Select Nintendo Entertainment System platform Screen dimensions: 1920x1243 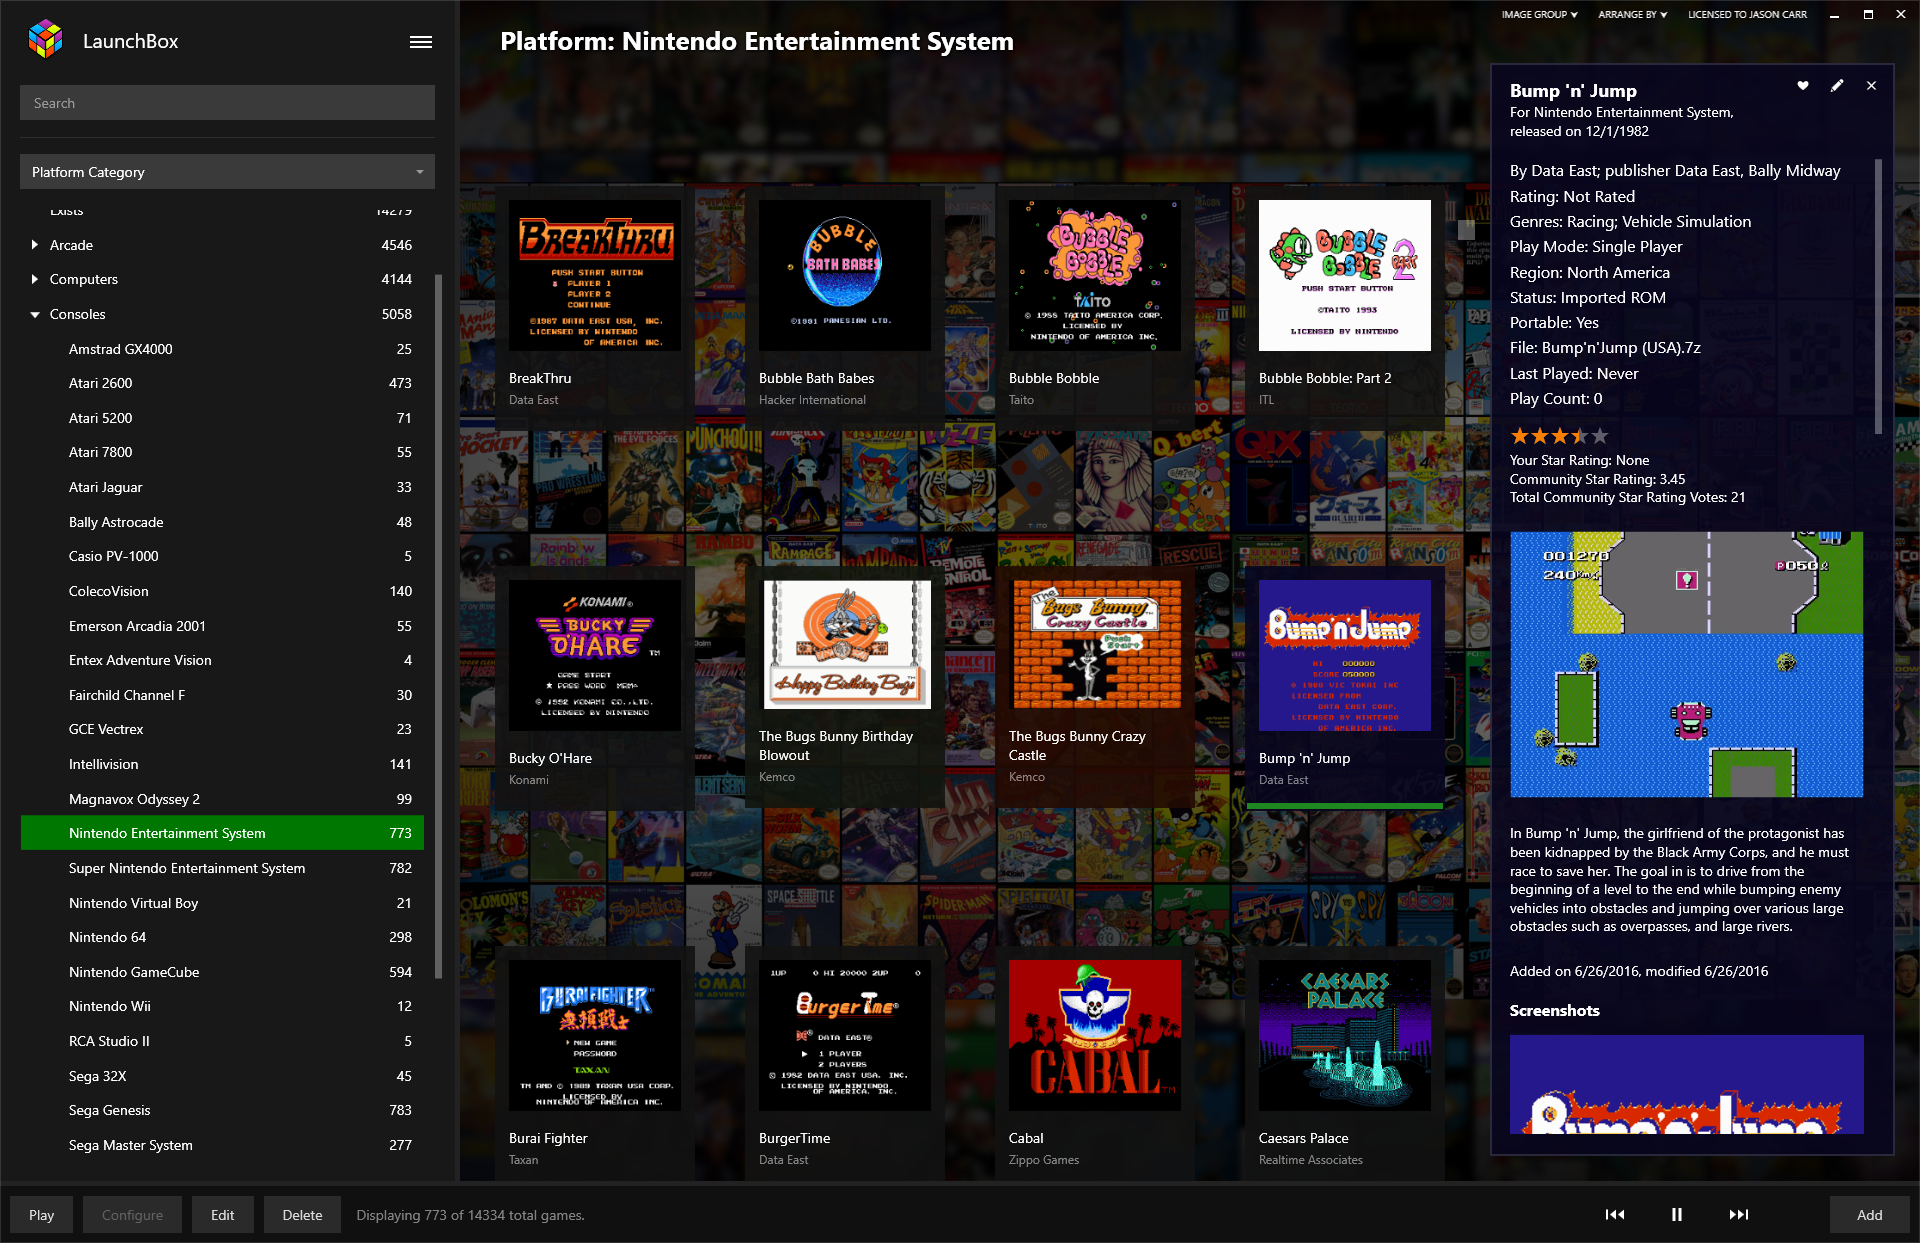click(x=222, y=833)
